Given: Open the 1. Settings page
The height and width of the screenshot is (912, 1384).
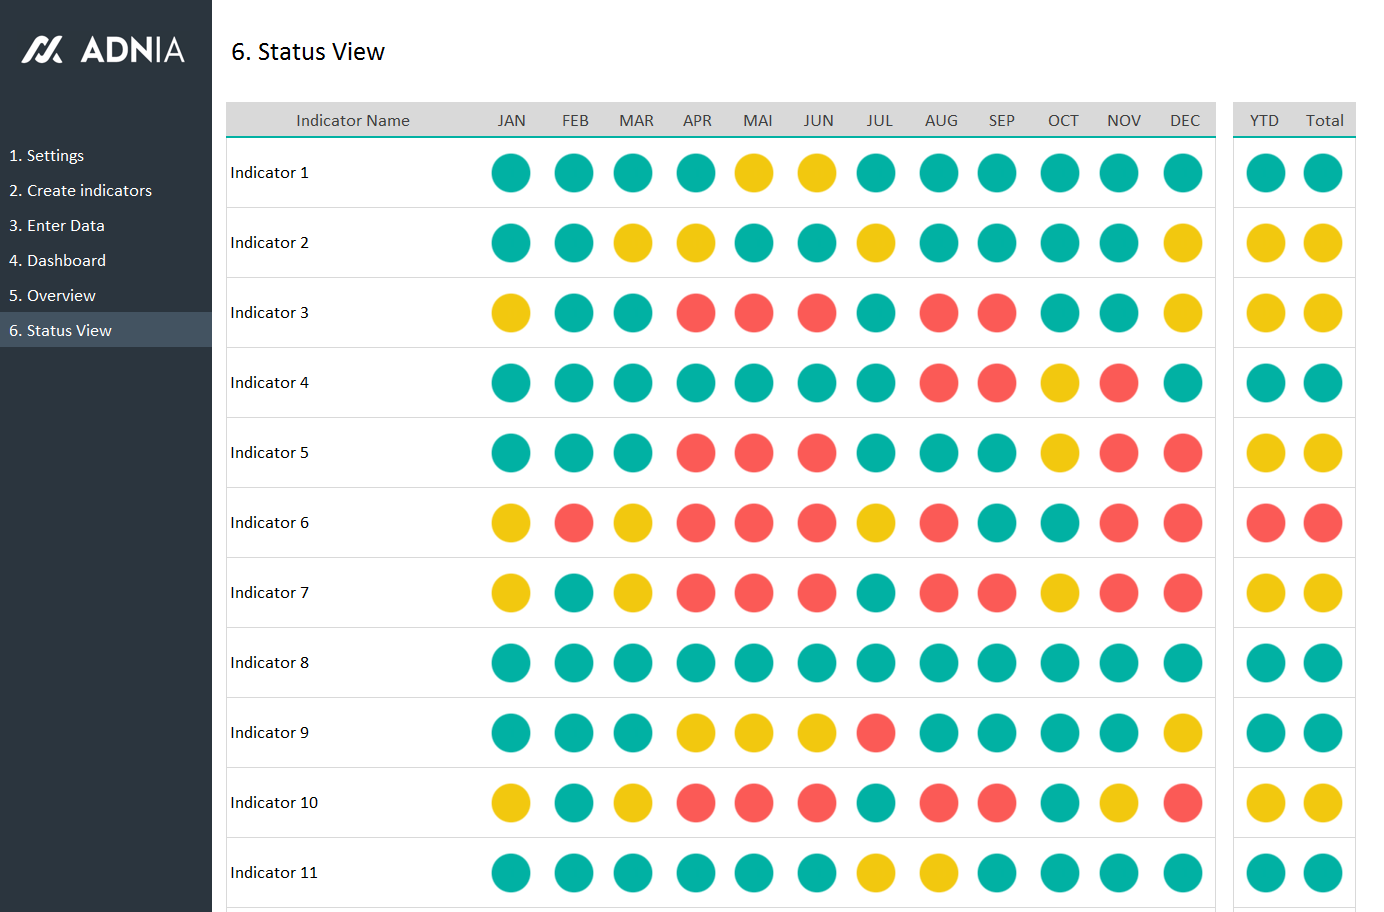Looking at the screenshot, I should tap(47, 156).
